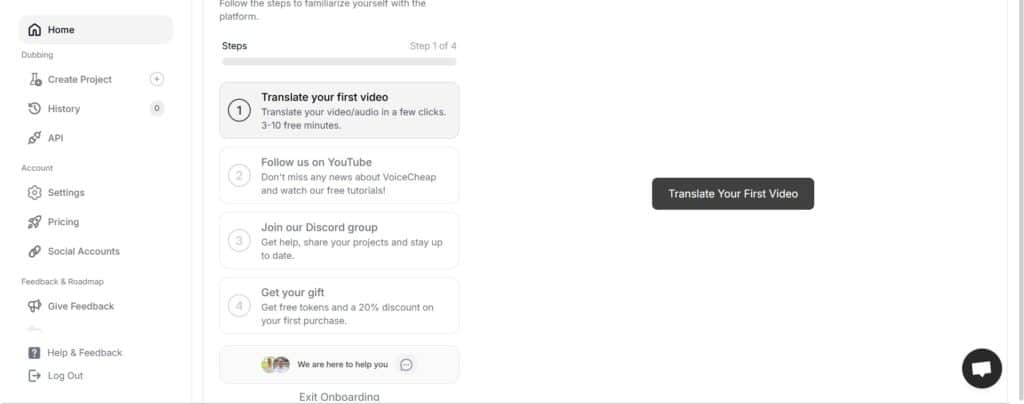The height and width of the screenshot is (404, 1024).
Task: Select step 4 Get your gift
Action: pyautogui.click(x=339, y=305)
